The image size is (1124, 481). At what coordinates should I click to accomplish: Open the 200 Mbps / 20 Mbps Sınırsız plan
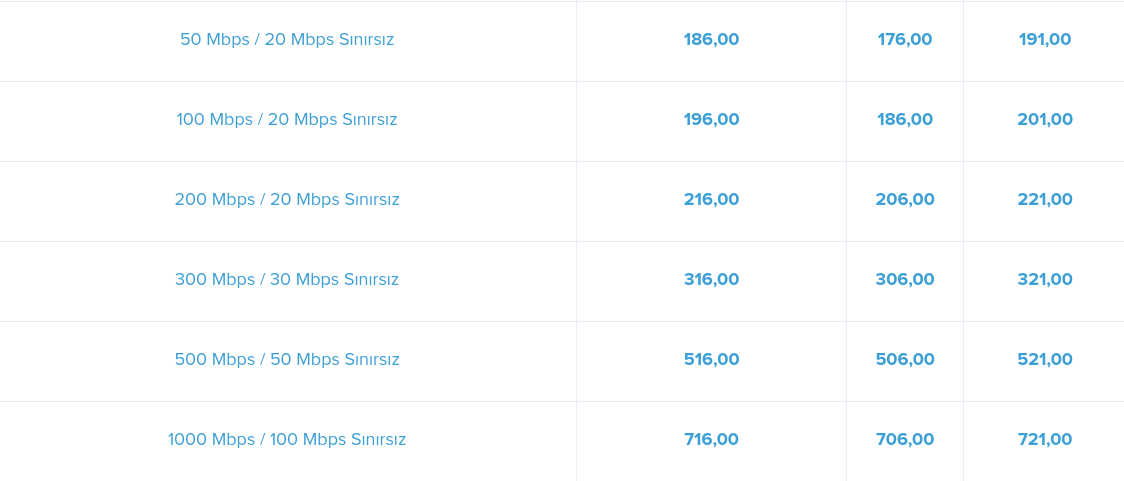coord(287,200)
